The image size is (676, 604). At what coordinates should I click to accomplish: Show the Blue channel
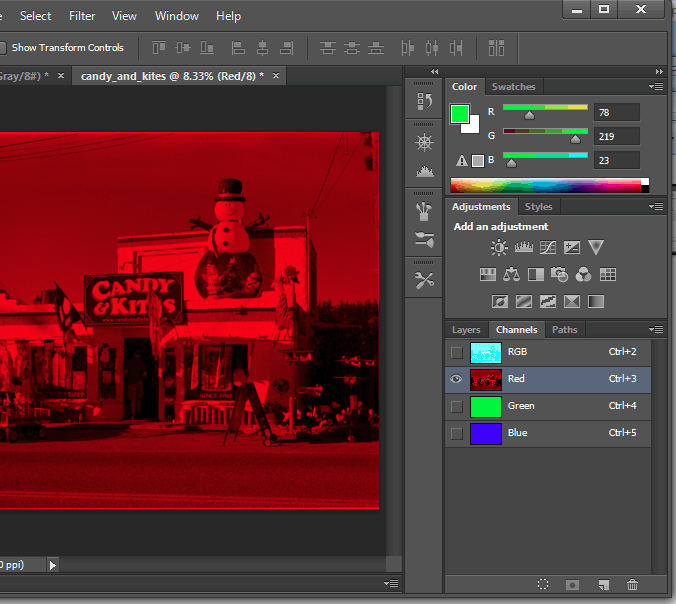457,434
